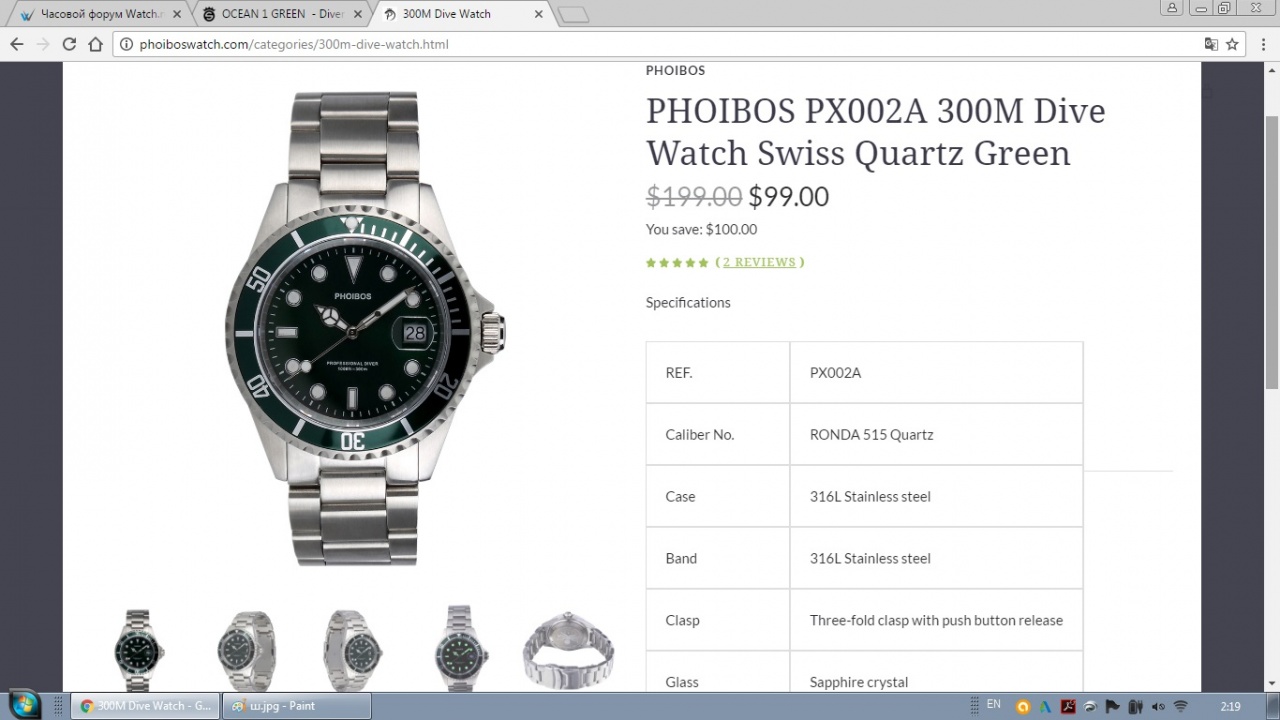Image resolution: width=1280 pixels, height=720 pixels.
Task: Switch to the Часовой форум tab
Action: 99,14
